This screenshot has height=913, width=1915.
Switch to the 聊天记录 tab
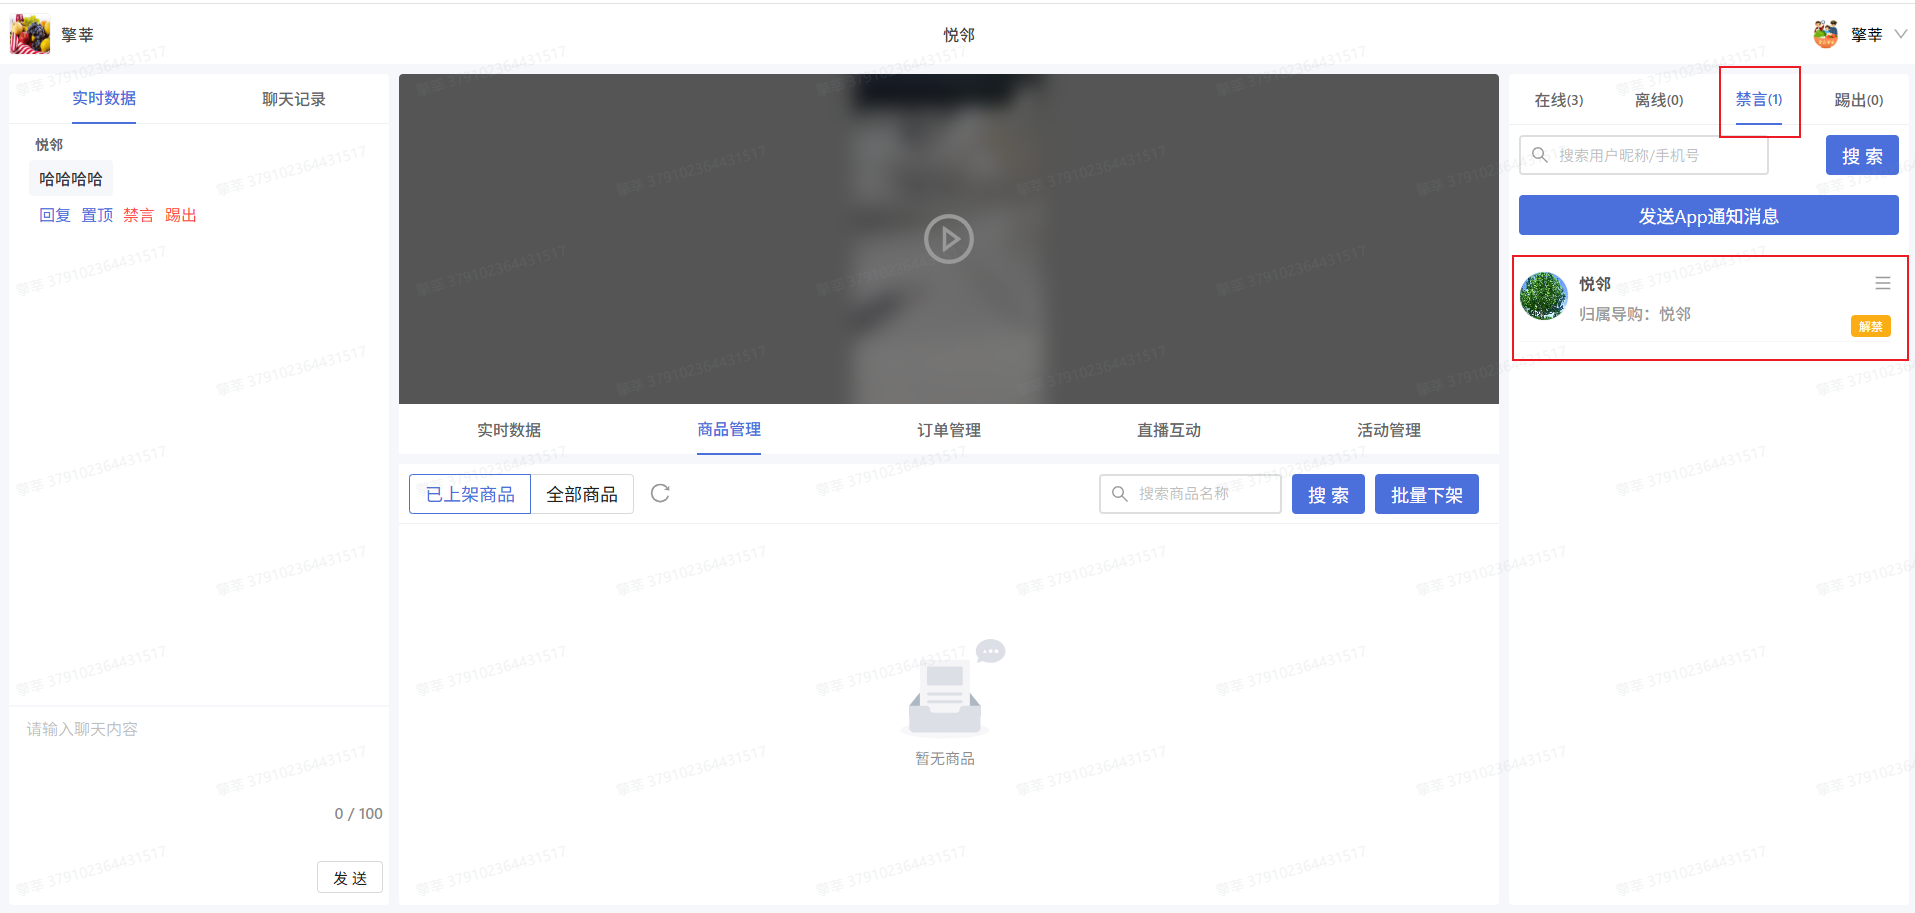coord(293,99)
